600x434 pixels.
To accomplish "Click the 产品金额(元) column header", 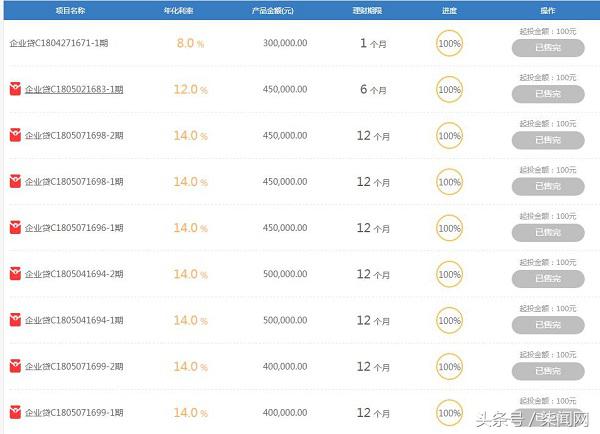I will tap(272, 11).
